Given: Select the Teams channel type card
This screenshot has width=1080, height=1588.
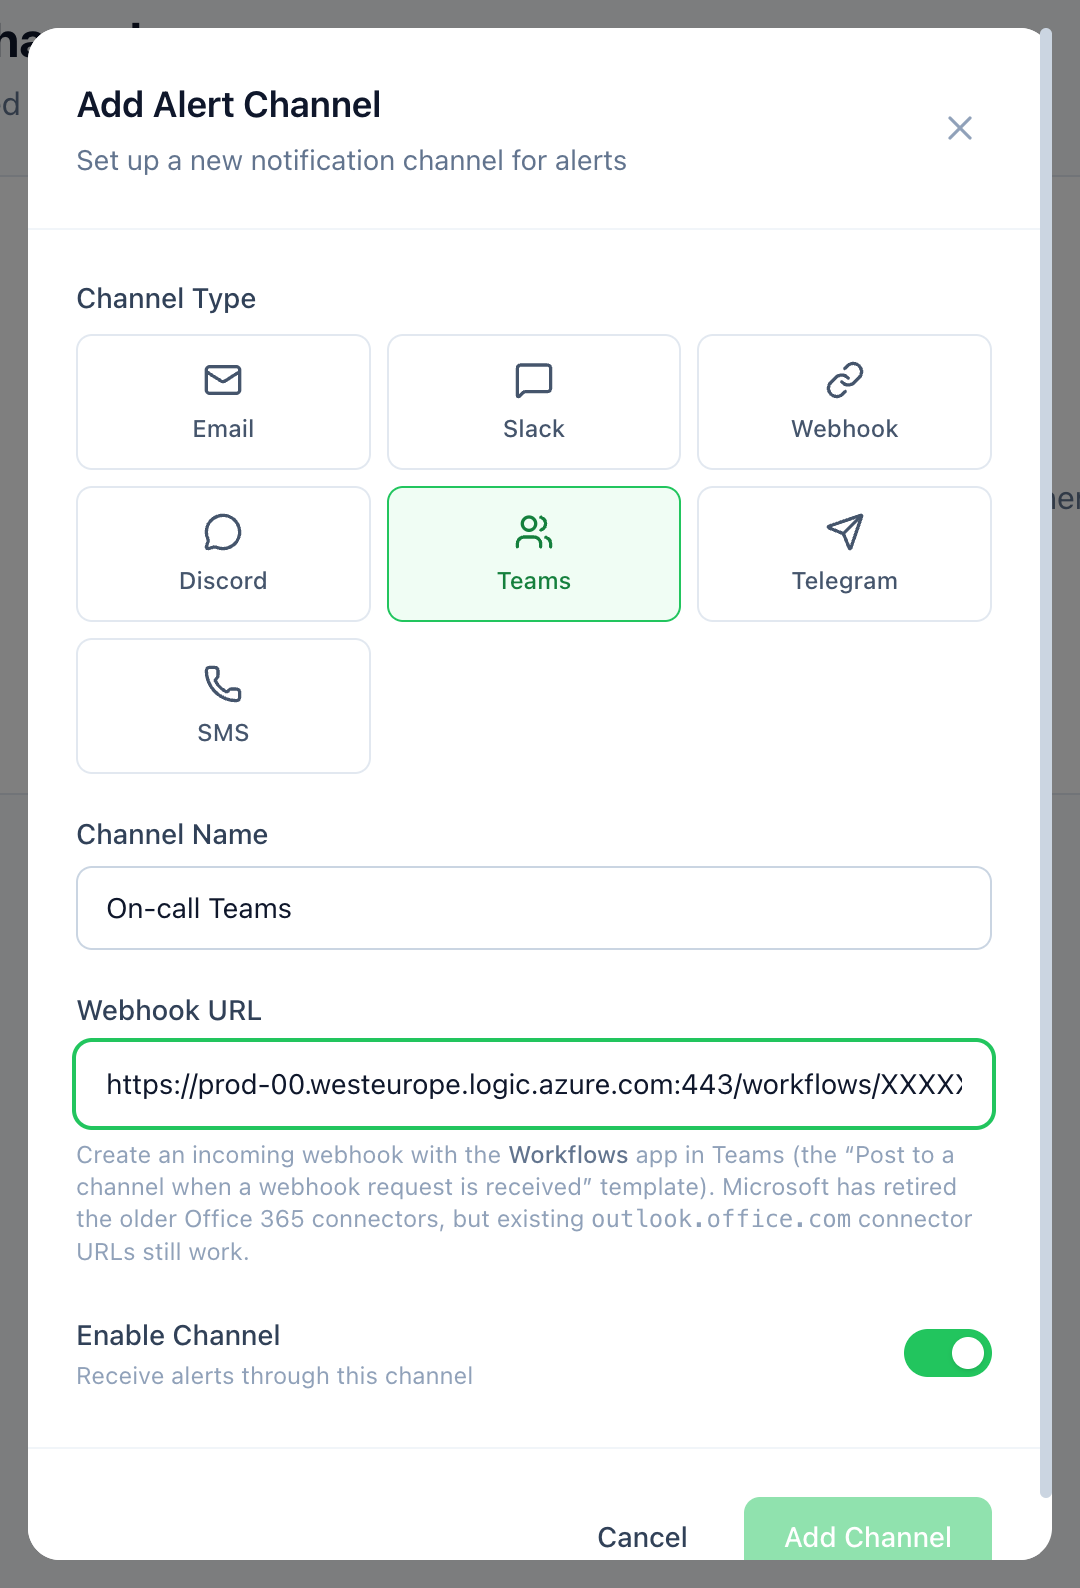Looking at the screenshot, I should 534,554.
